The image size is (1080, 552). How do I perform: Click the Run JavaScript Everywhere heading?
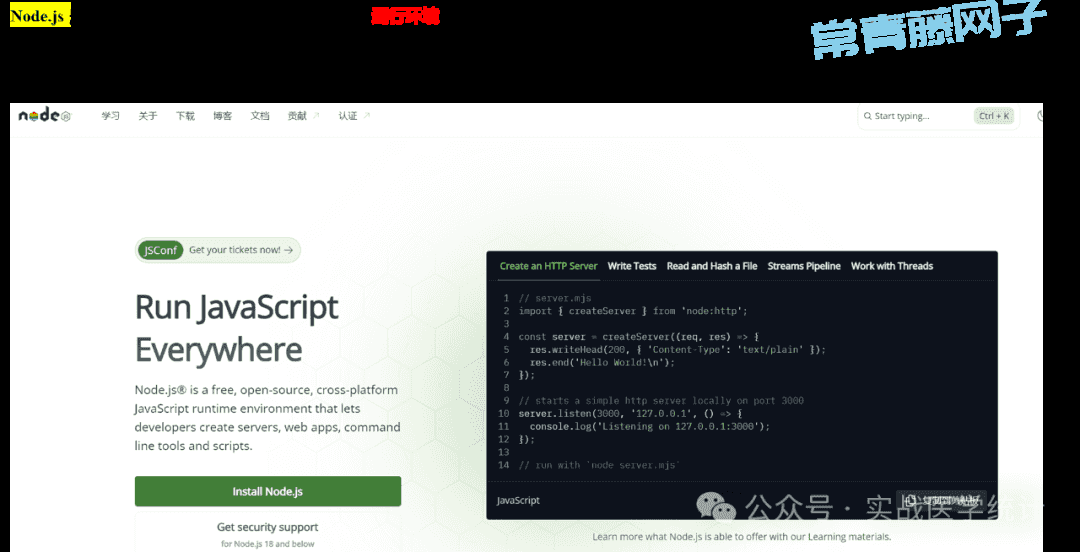[237, 328]
